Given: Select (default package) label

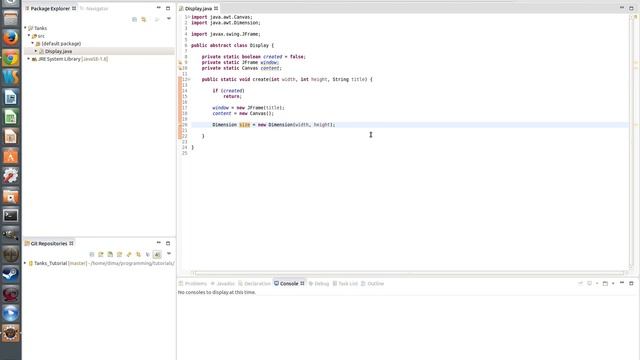Looking at the screenshot, I should click(61, 44).
